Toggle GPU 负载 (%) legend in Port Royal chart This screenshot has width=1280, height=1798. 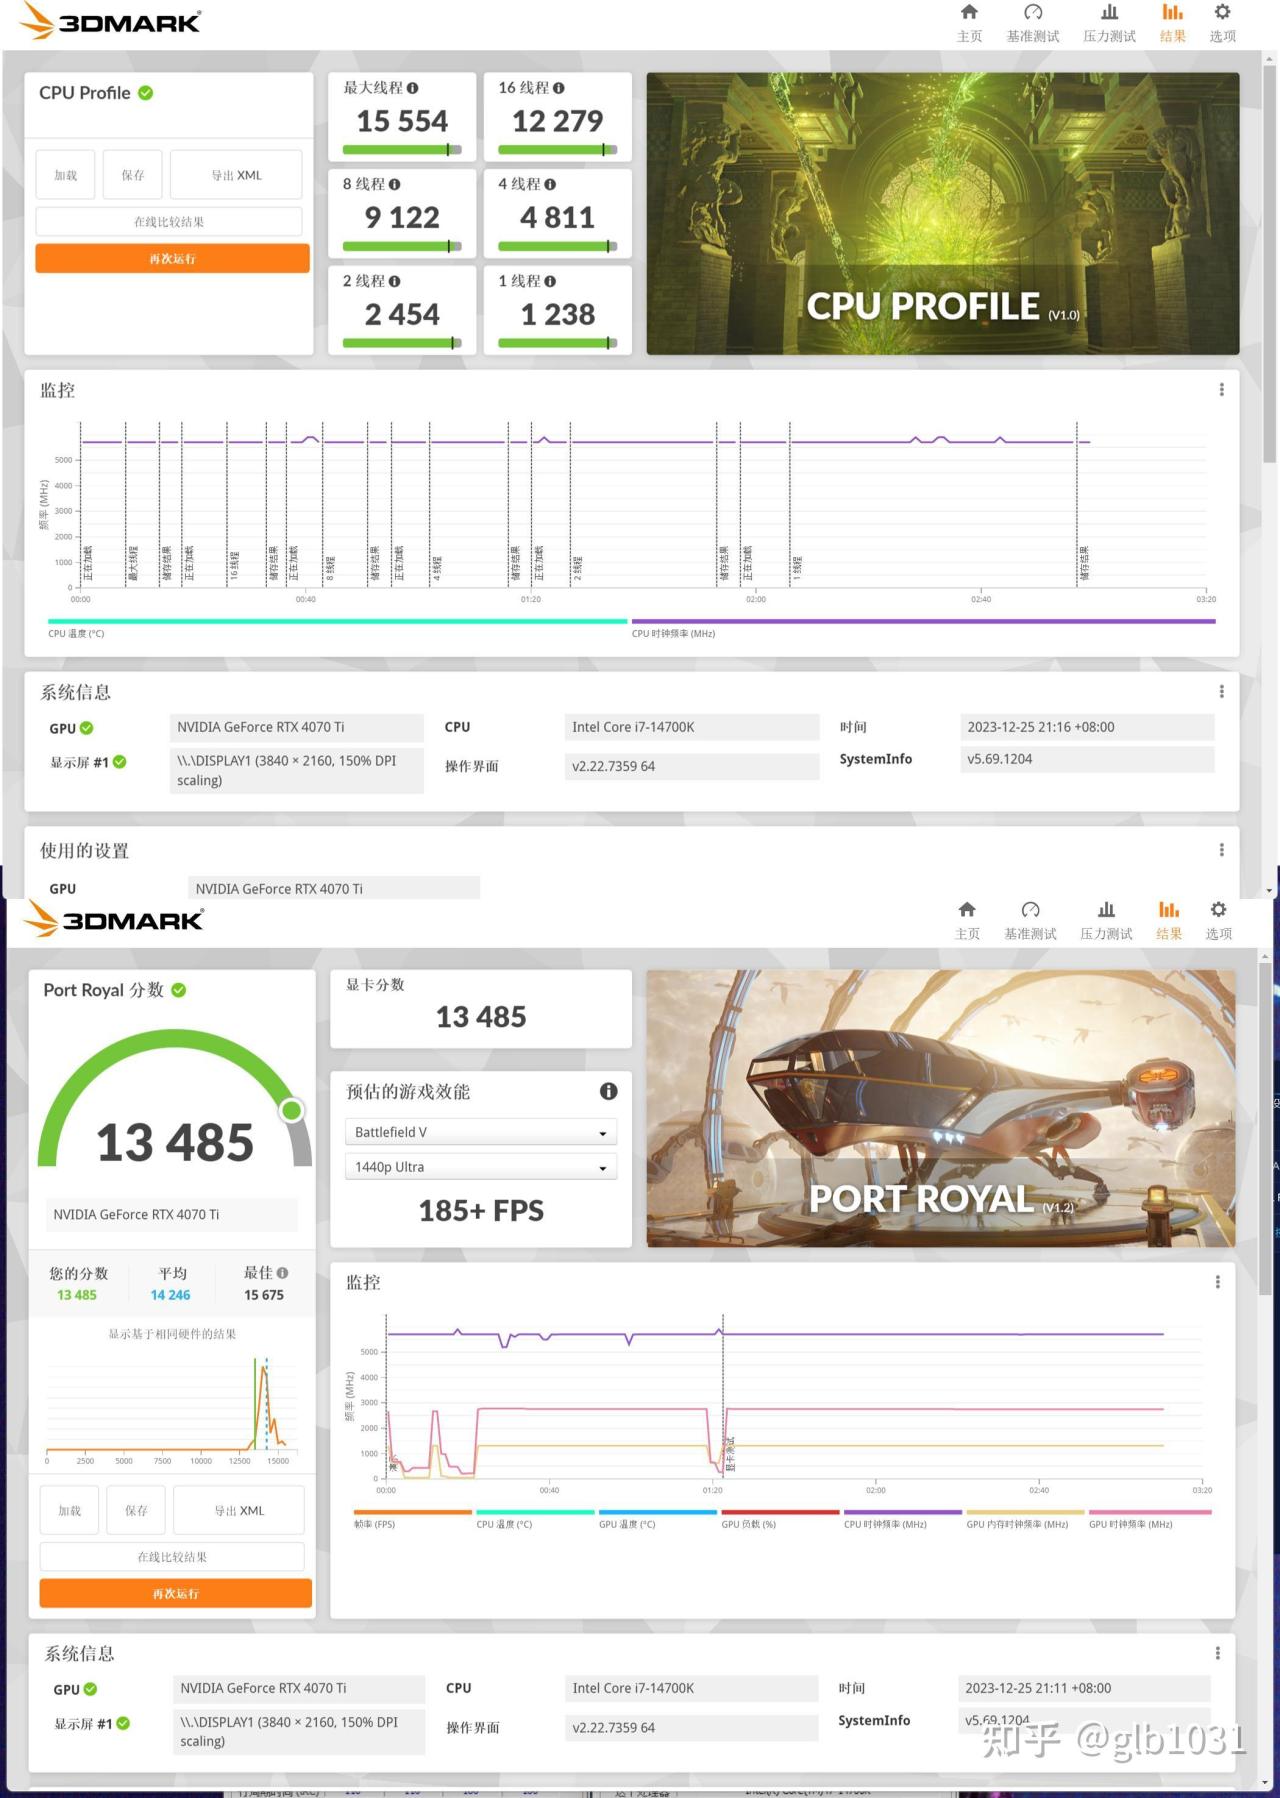780,1518
